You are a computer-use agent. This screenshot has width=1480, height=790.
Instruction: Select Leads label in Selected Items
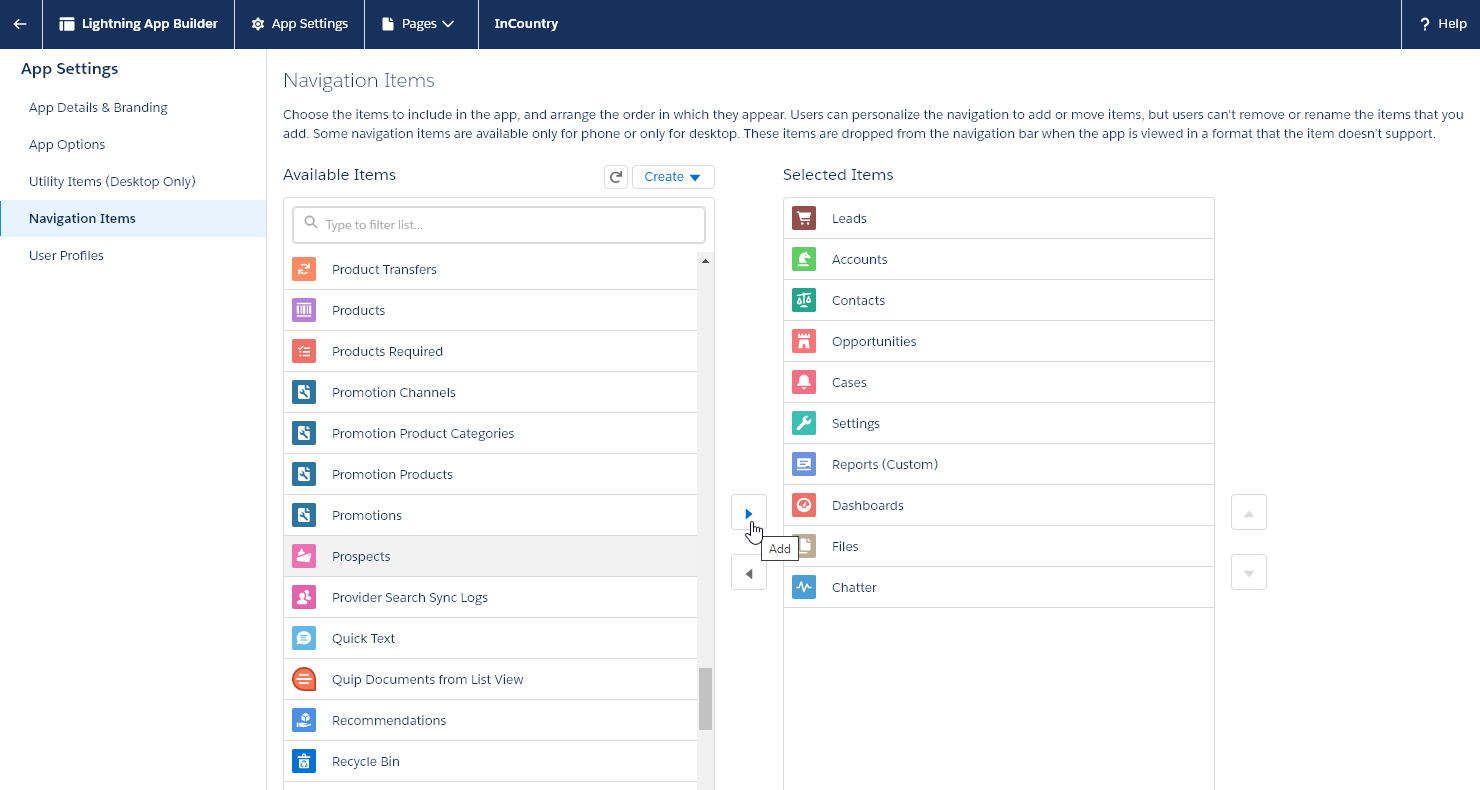(849, 219)
